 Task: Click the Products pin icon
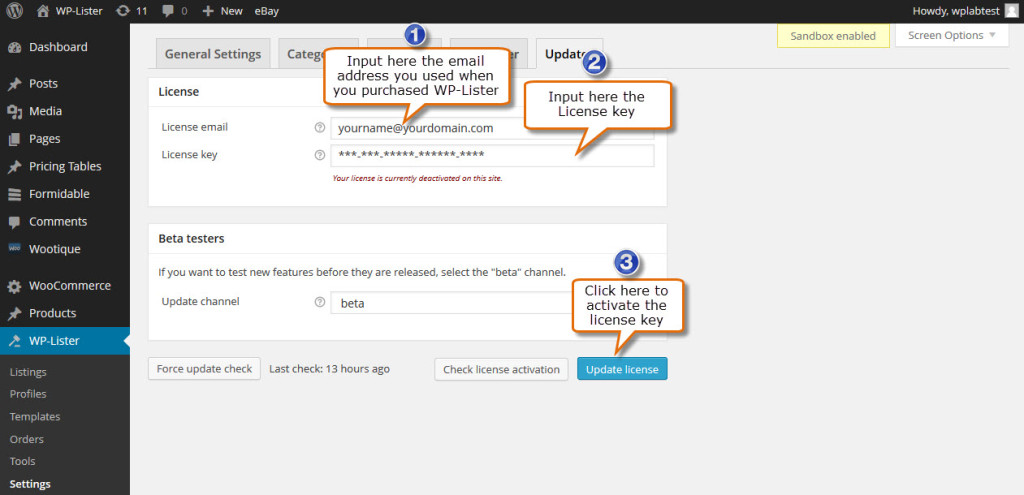pyautogui.click(x=14, y=313)
